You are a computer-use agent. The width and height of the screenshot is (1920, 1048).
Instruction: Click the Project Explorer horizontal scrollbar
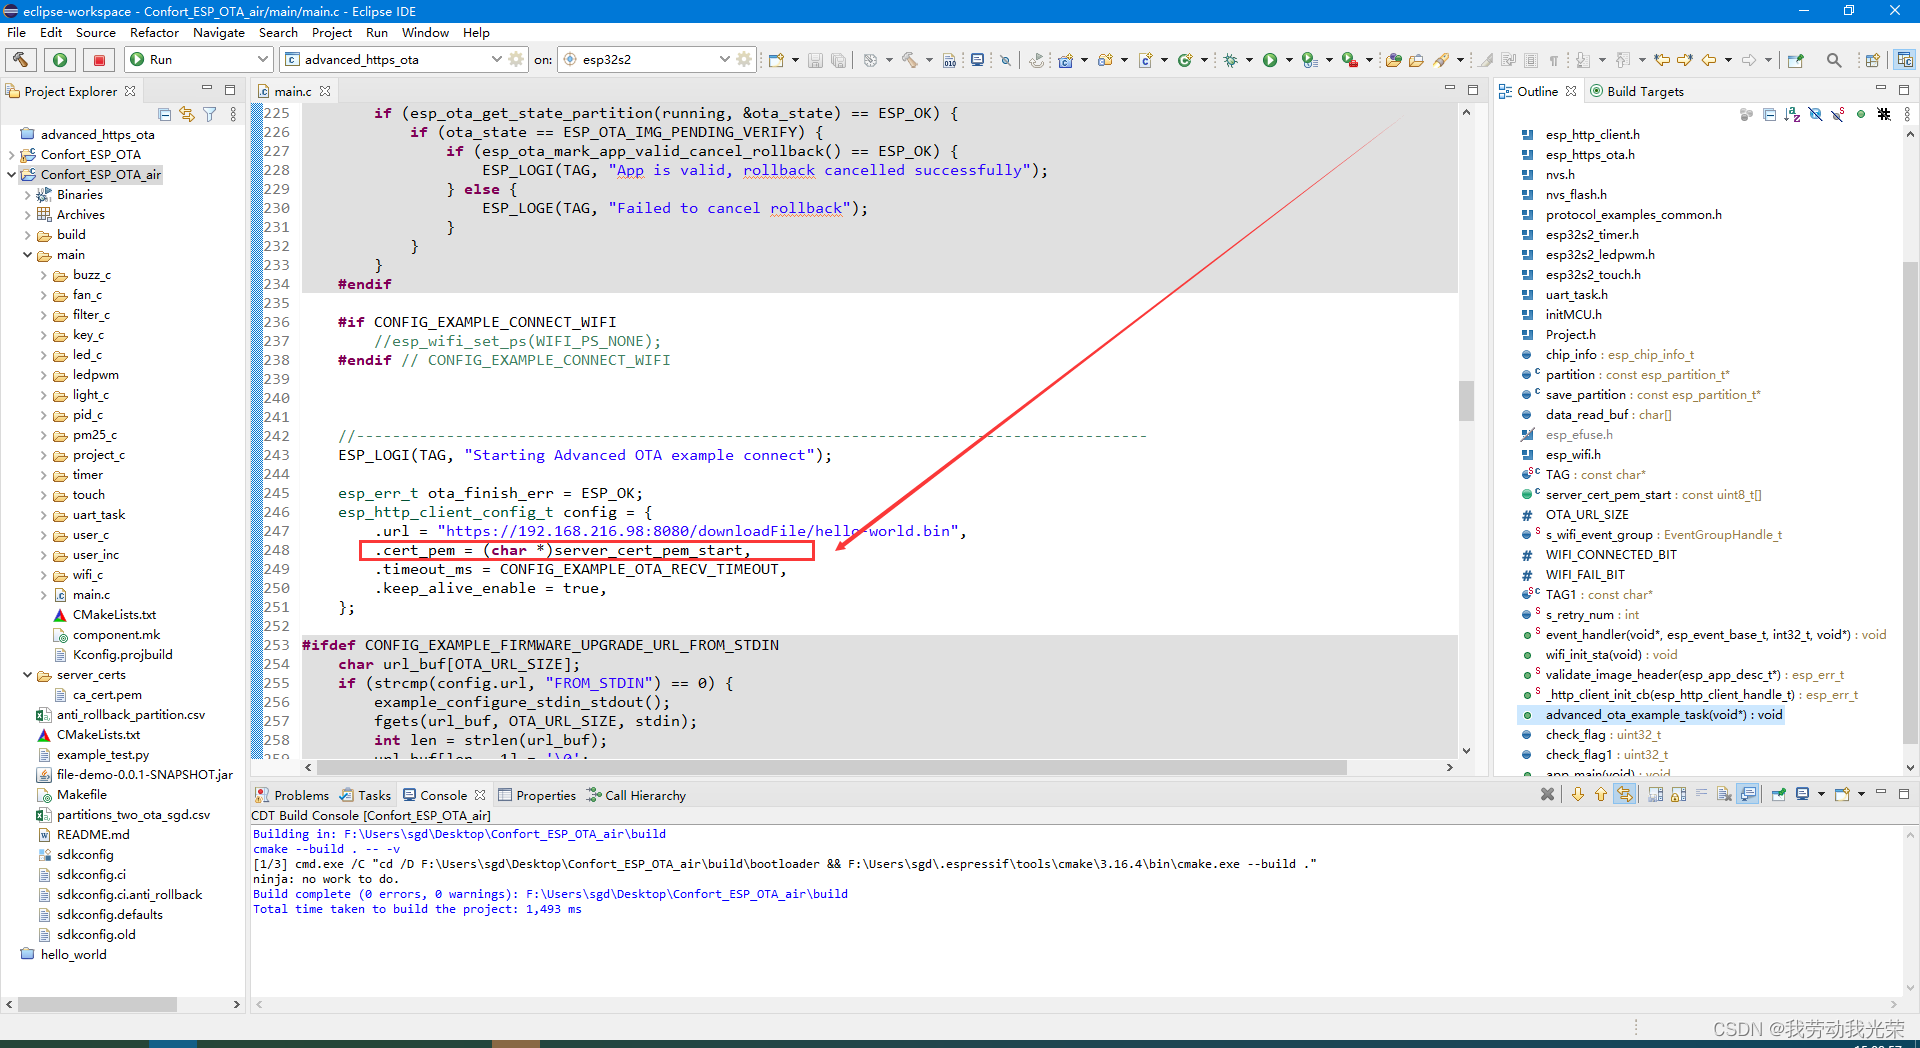coord(98,1004)
